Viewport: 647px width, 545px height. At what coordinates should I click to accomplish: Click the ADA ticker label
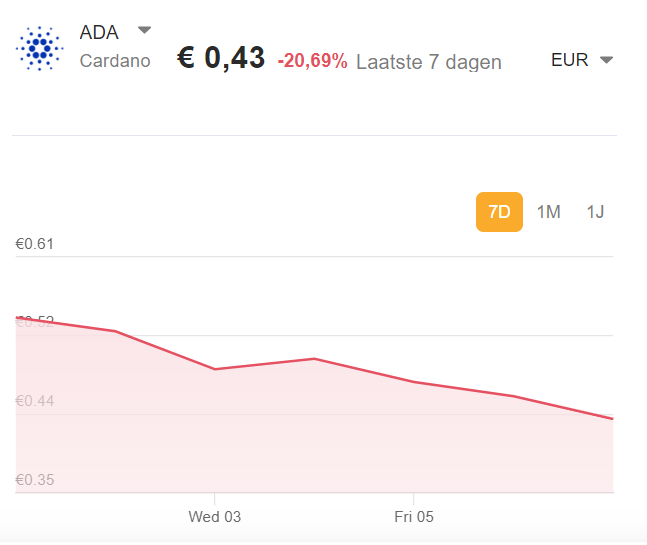(99, 32)
